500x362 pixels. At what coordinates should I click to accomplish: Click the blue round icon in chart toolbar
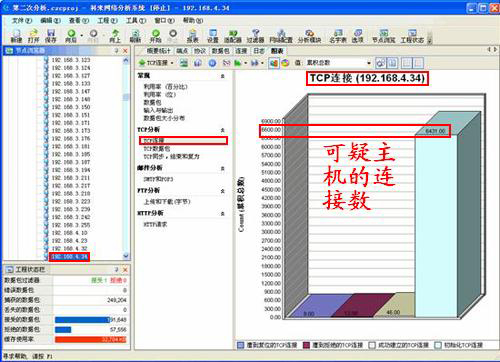[x=212, y=63]
